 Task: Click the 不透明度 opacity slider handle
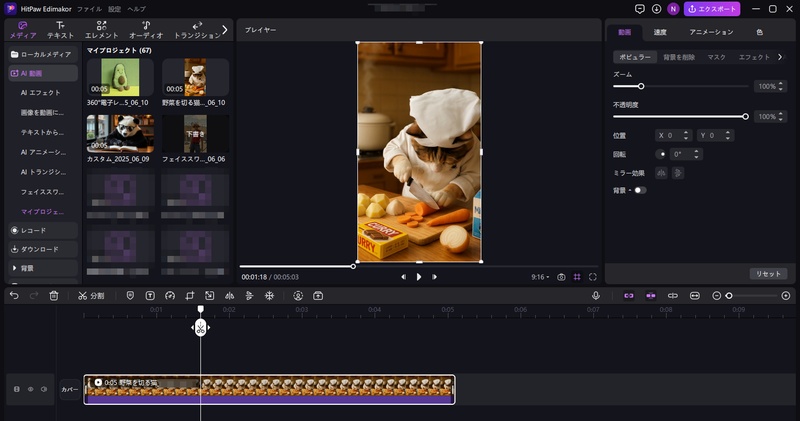click(745, 116)
